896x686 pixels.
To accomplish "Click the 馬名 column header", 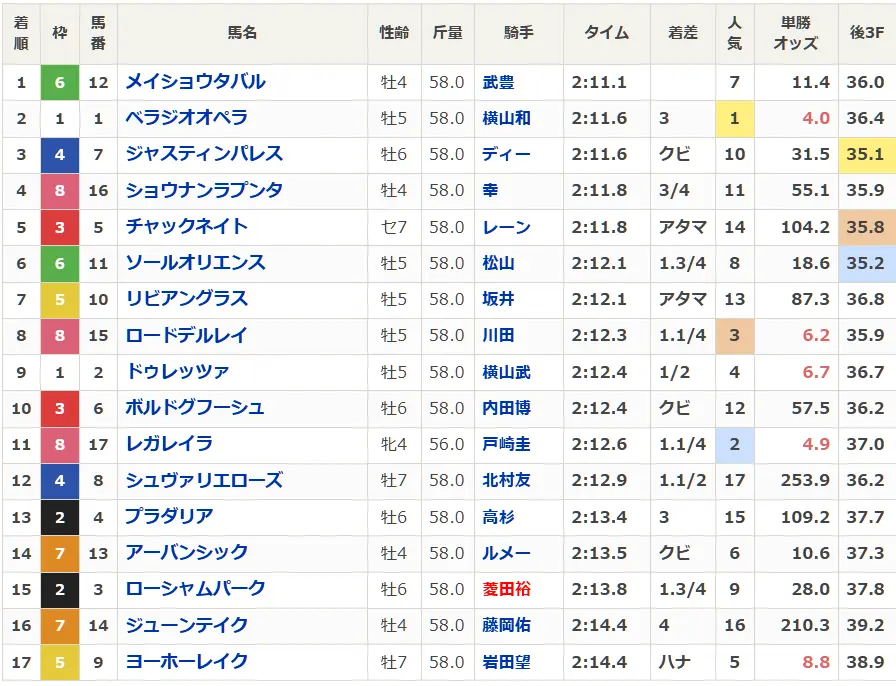I will click(242, 33).
